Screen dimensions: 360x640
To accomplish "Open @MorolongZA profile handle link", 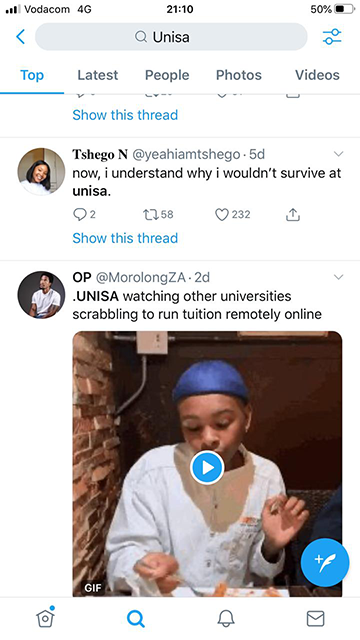I will (x=141, y=277).
